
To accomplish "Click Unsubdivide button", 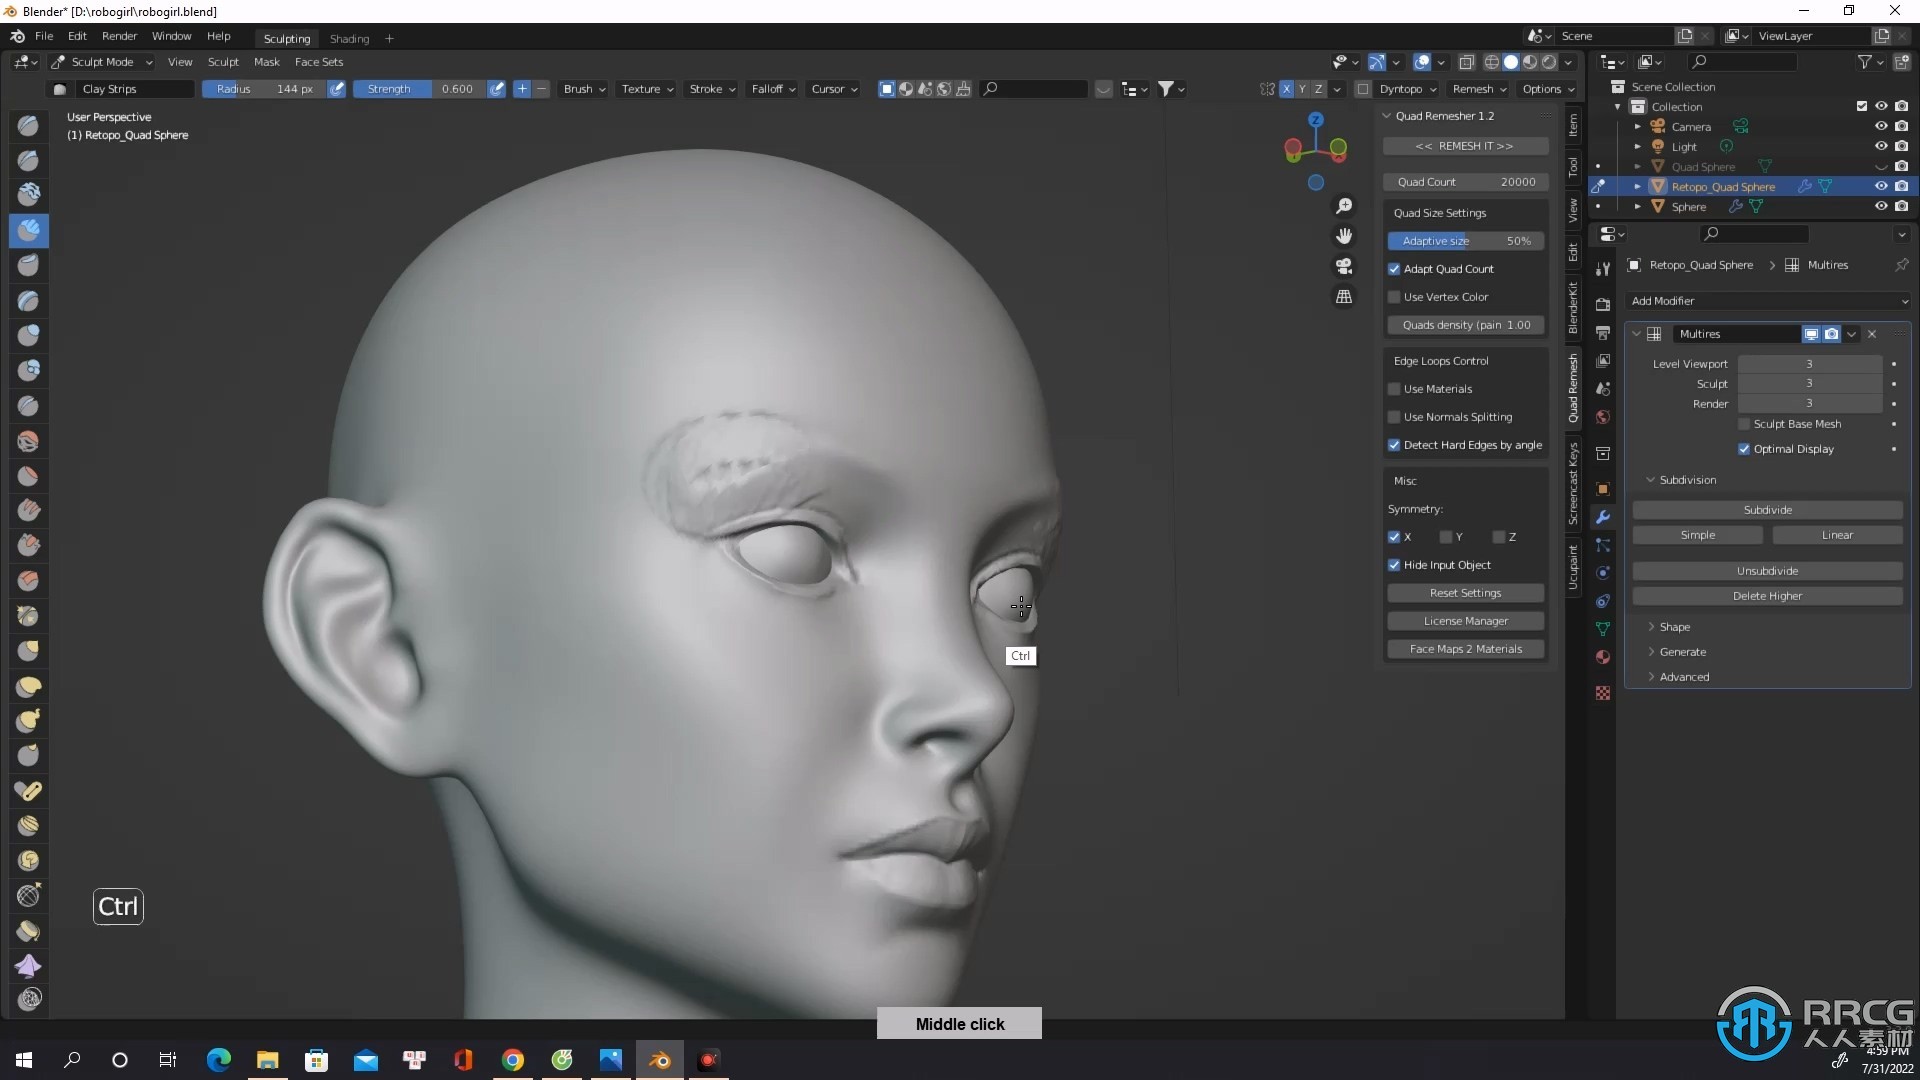I will coord(1767,571).
